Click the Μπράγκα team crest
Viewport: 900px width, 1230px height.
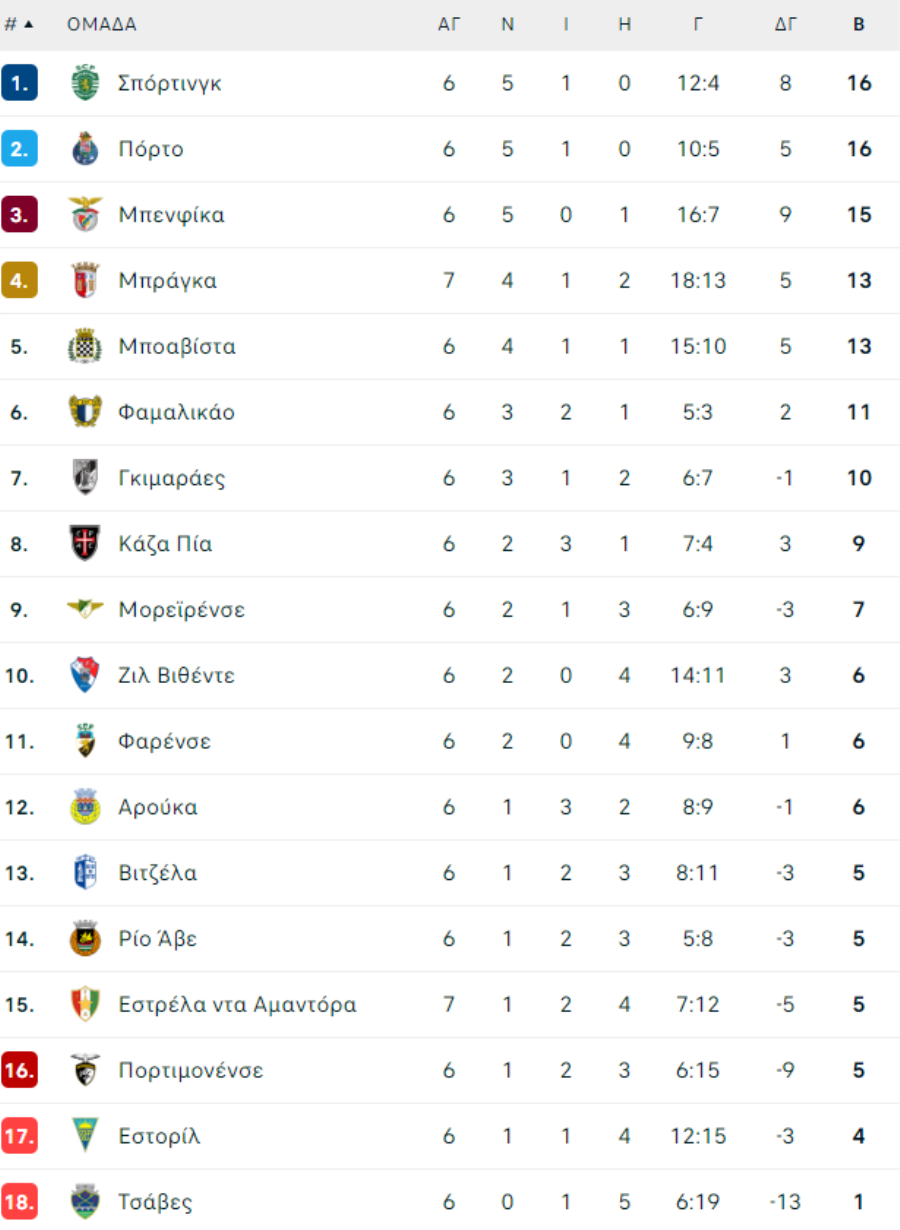(85, 281)
